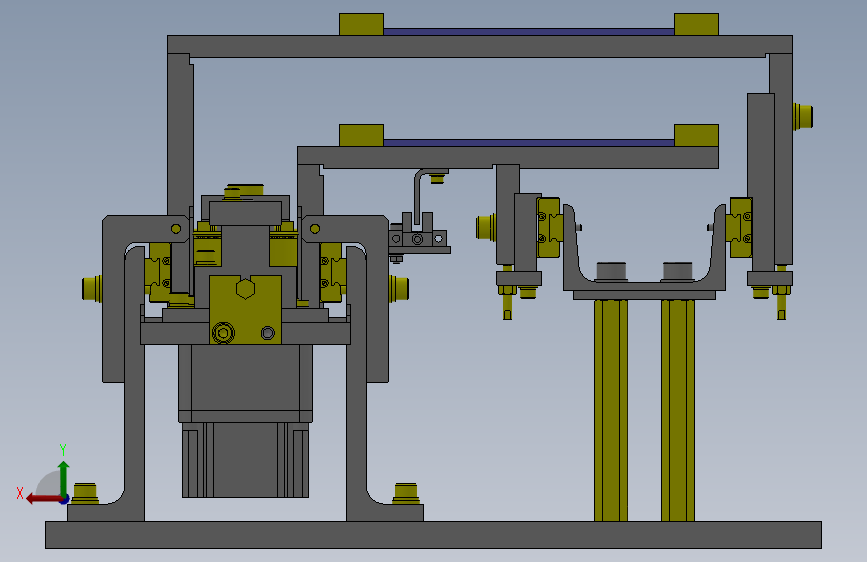This screenshot has width=867, height=562.
Task: Select the right yellow support column
Action: (x=678, y=410)
